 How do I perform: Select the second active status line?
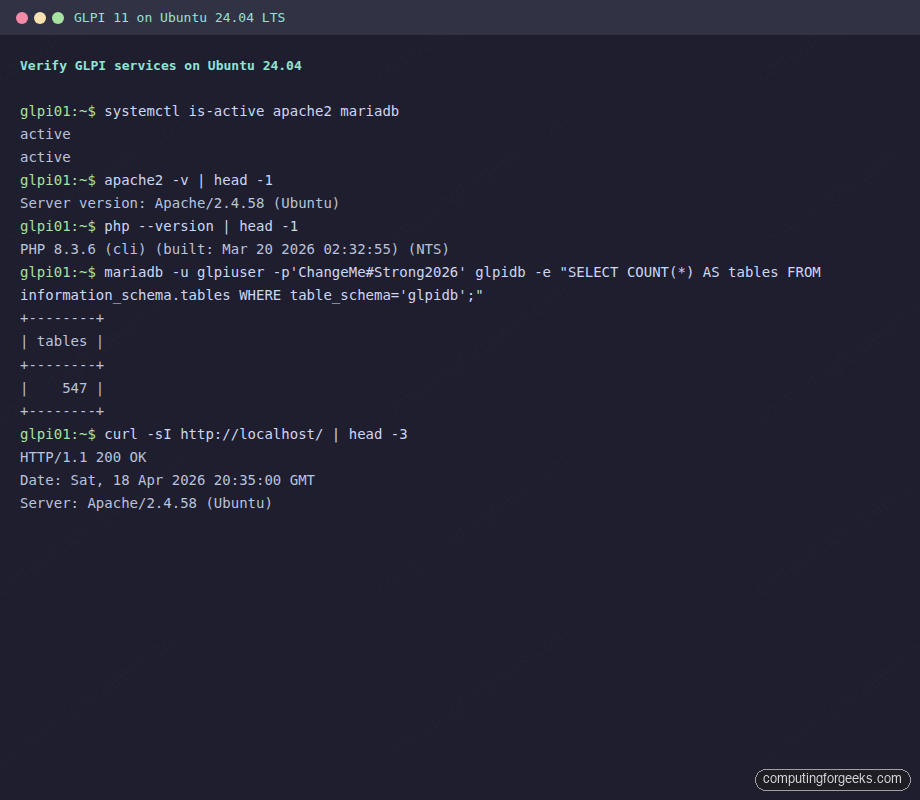(44, 157)
